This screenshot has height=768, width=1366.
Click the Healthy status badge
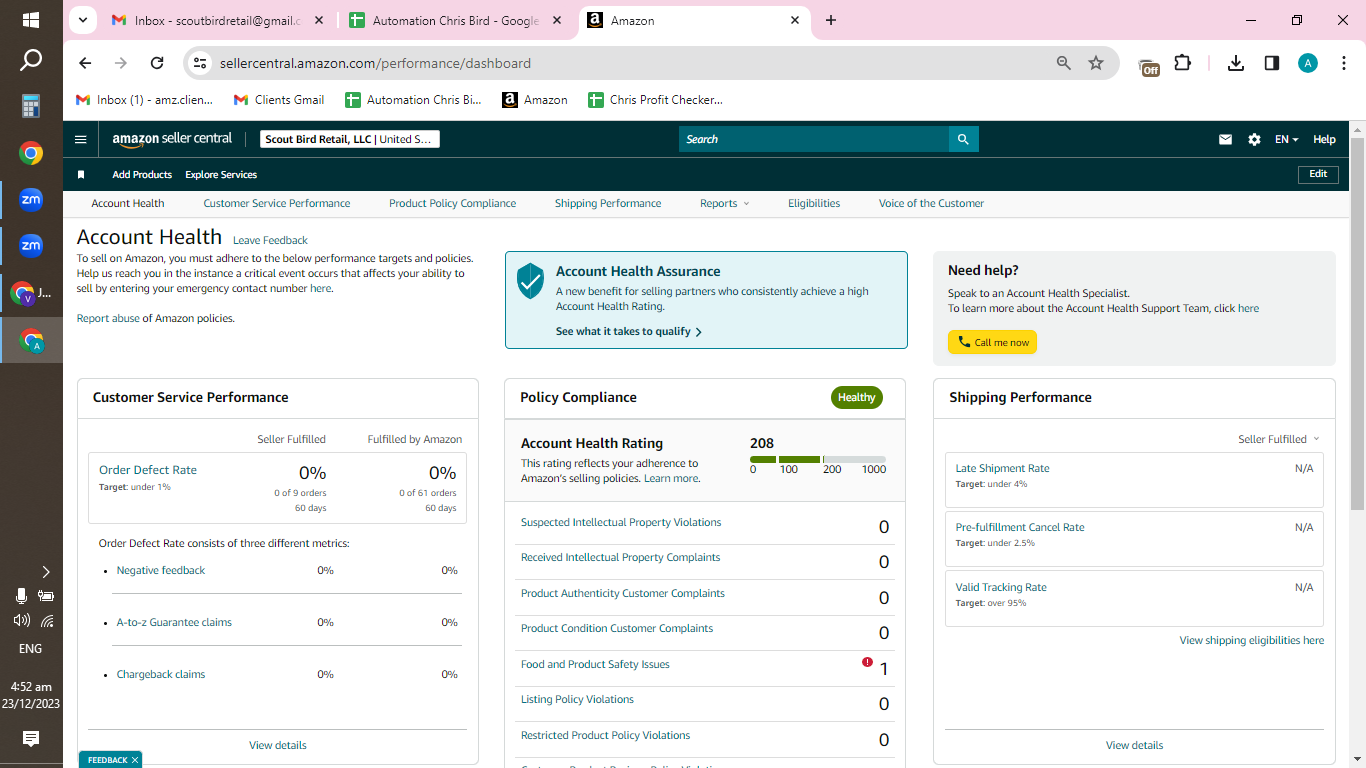point(857,397)
